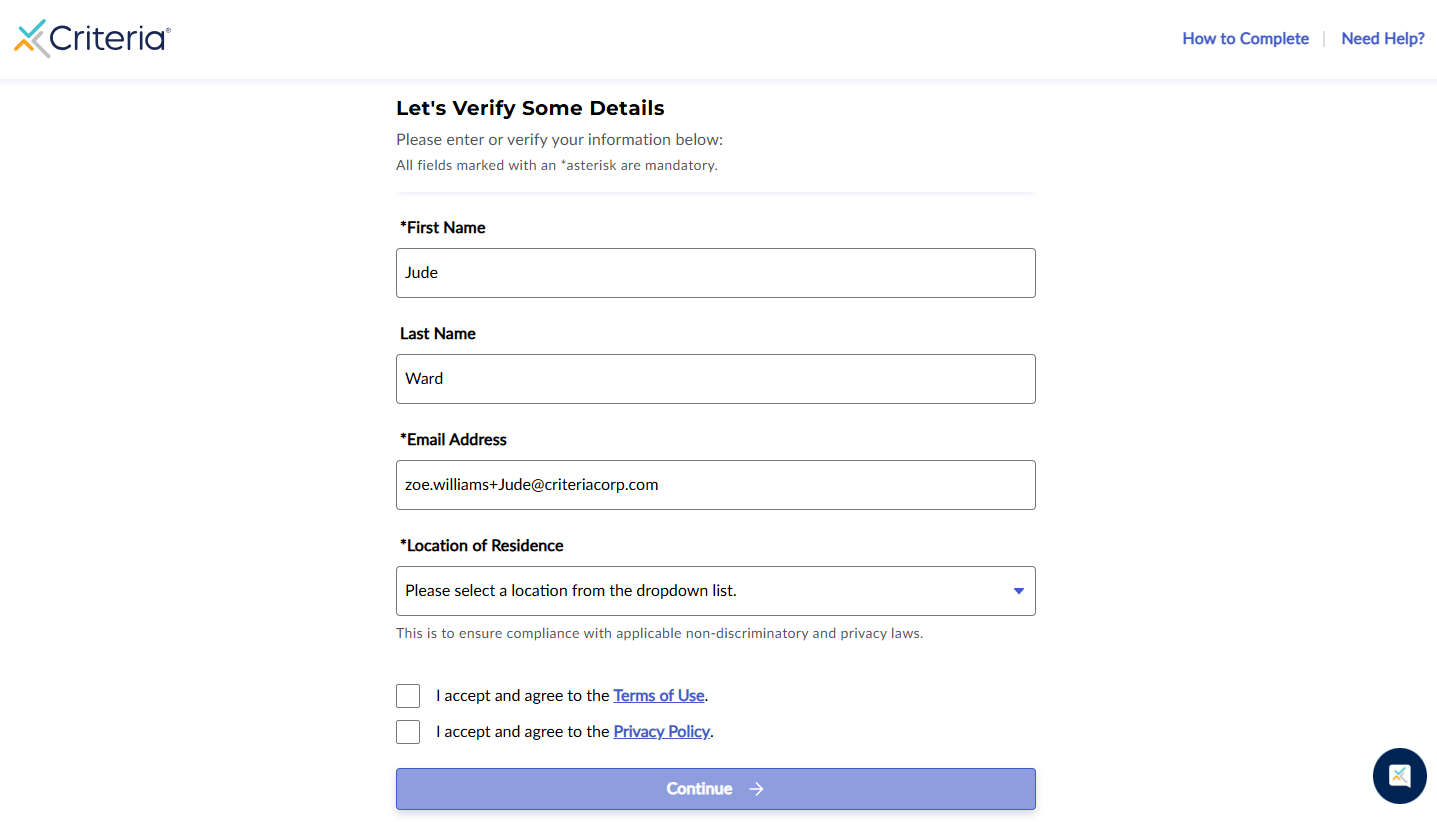Click the Need Help? link

(x=1382, y=39)
